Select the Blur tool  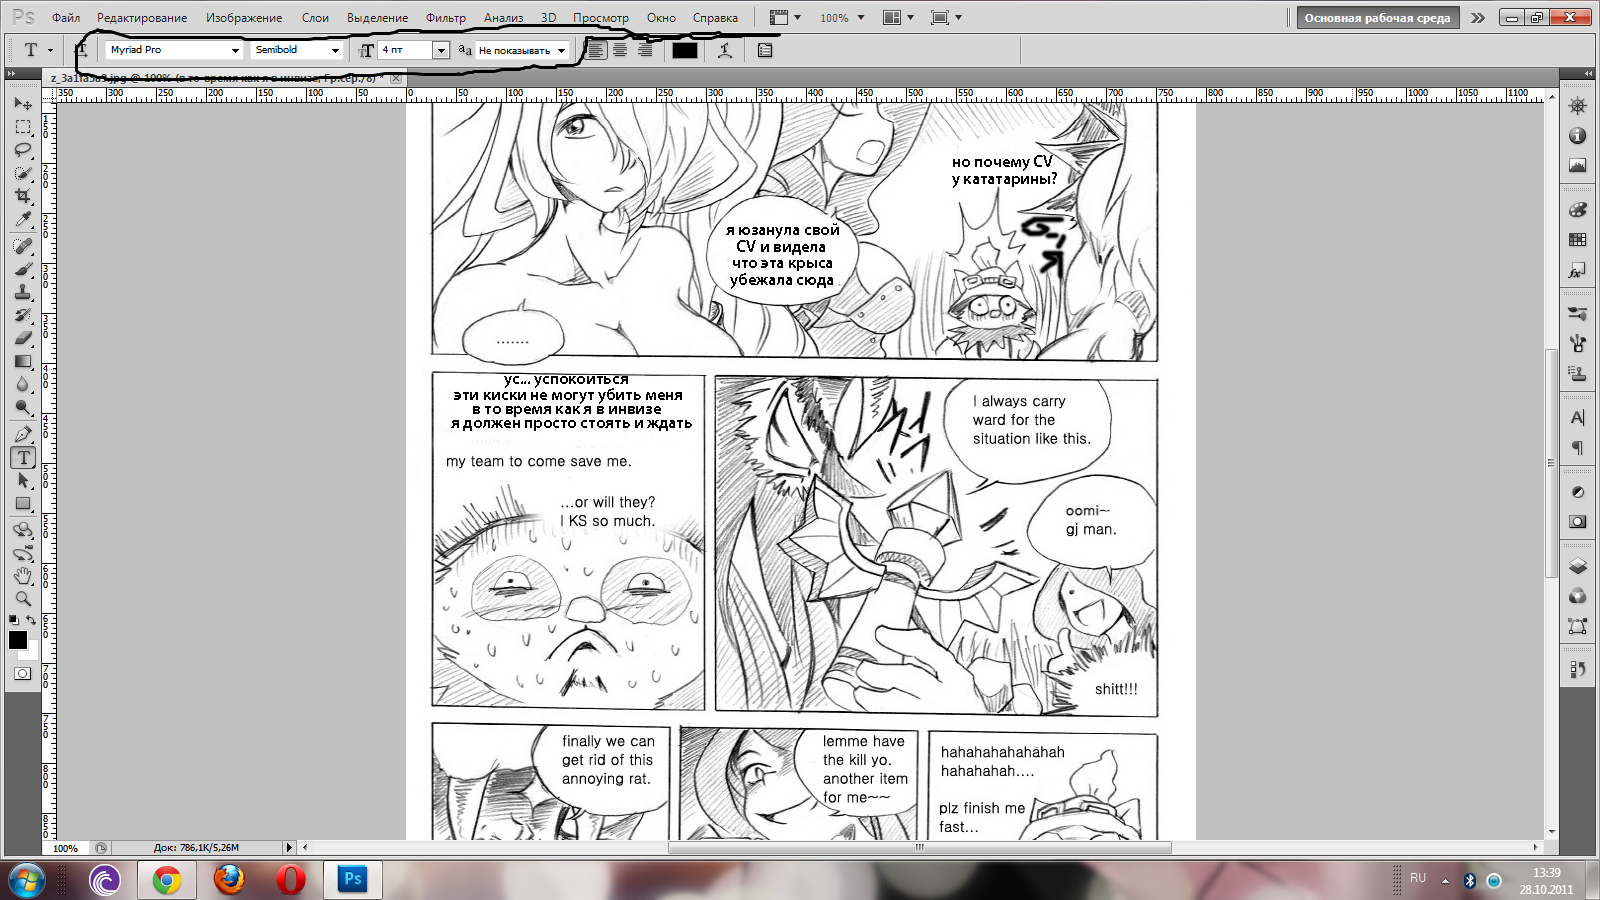[x=23, y=384]
